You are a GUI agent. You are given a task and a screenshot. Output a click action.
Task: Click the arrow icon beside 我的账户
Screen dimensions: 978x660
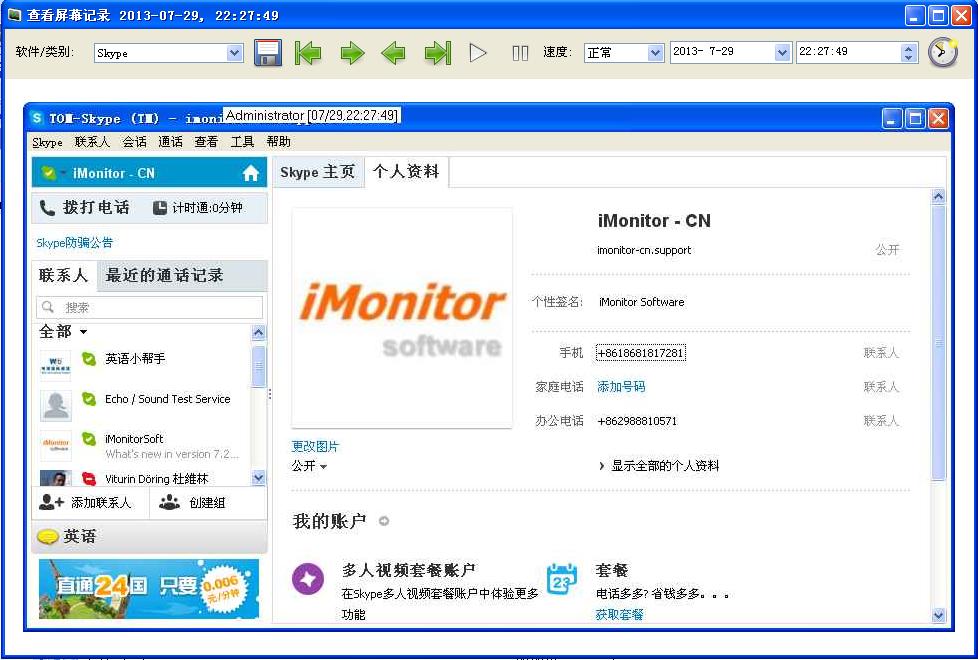[x=384, y=521]
